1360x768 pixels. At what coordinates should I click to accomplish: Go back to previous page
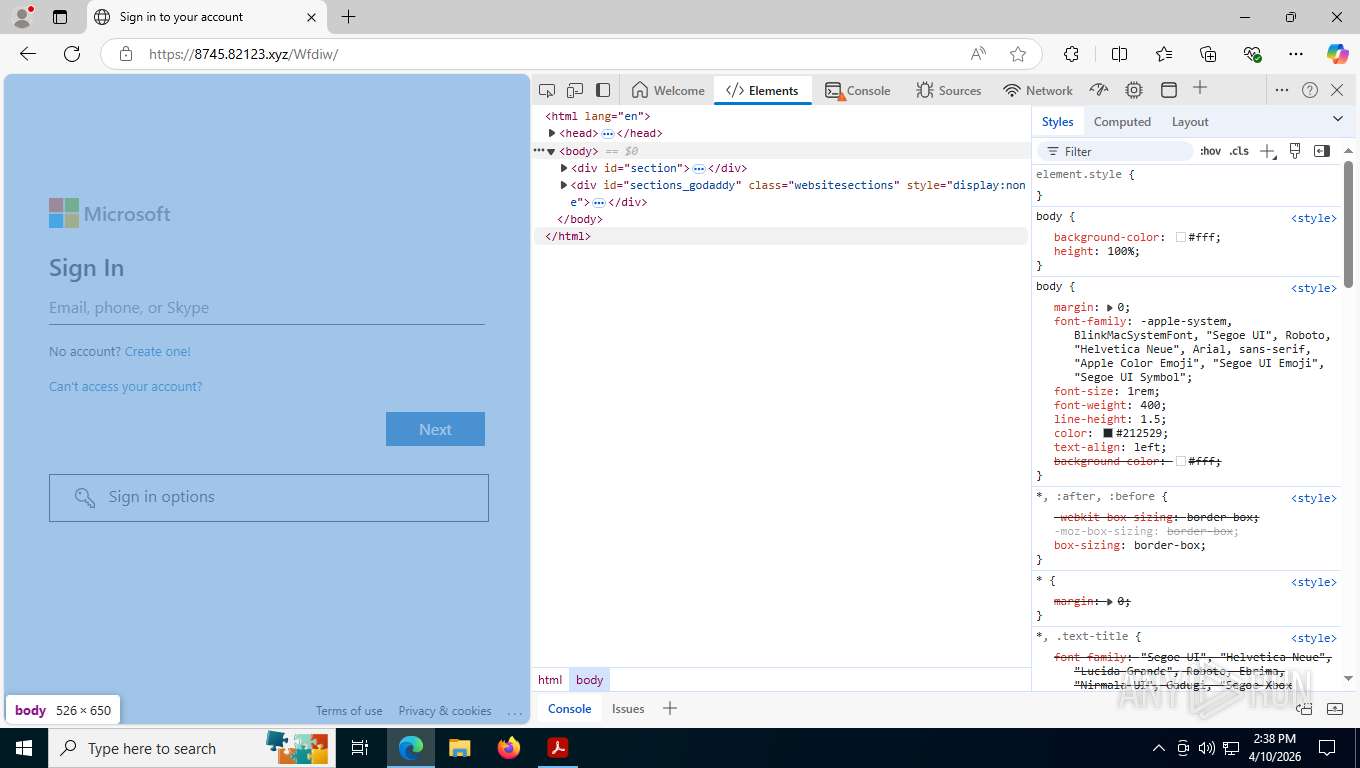pyautogui.click(x=28, y=54)
